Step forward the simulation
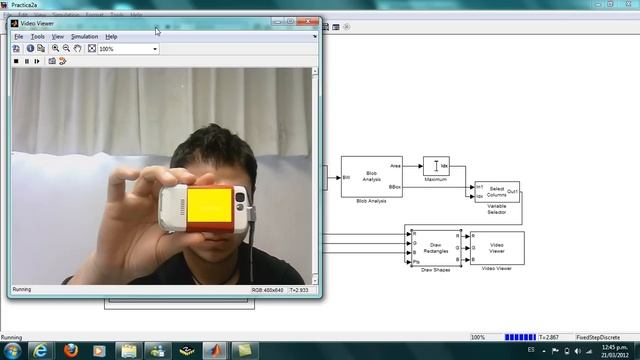 click(37, 61)
